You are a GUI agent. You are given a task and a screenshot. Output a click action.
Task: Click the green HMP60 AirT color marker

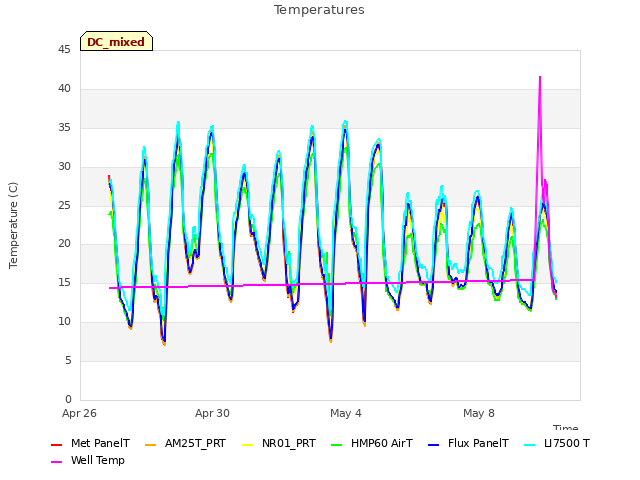[x=336, y=444]
